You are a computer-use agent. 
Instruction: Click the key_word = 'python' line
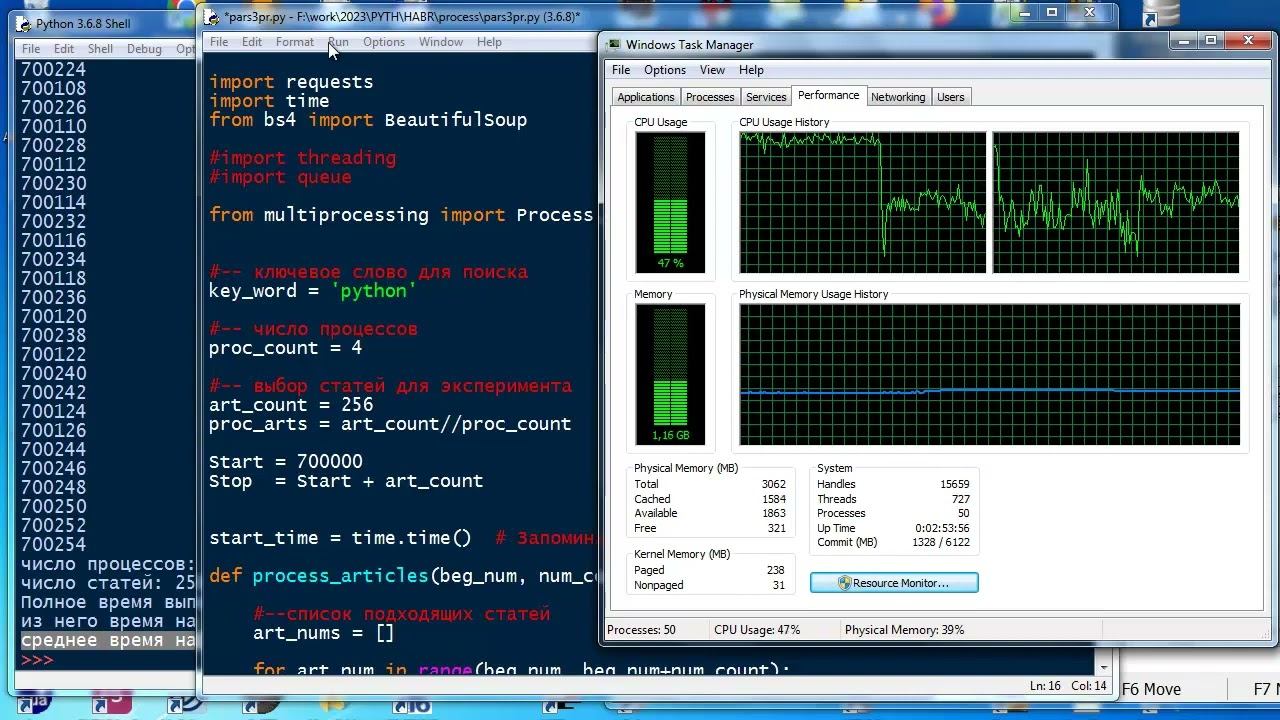[x=313, y=291]
